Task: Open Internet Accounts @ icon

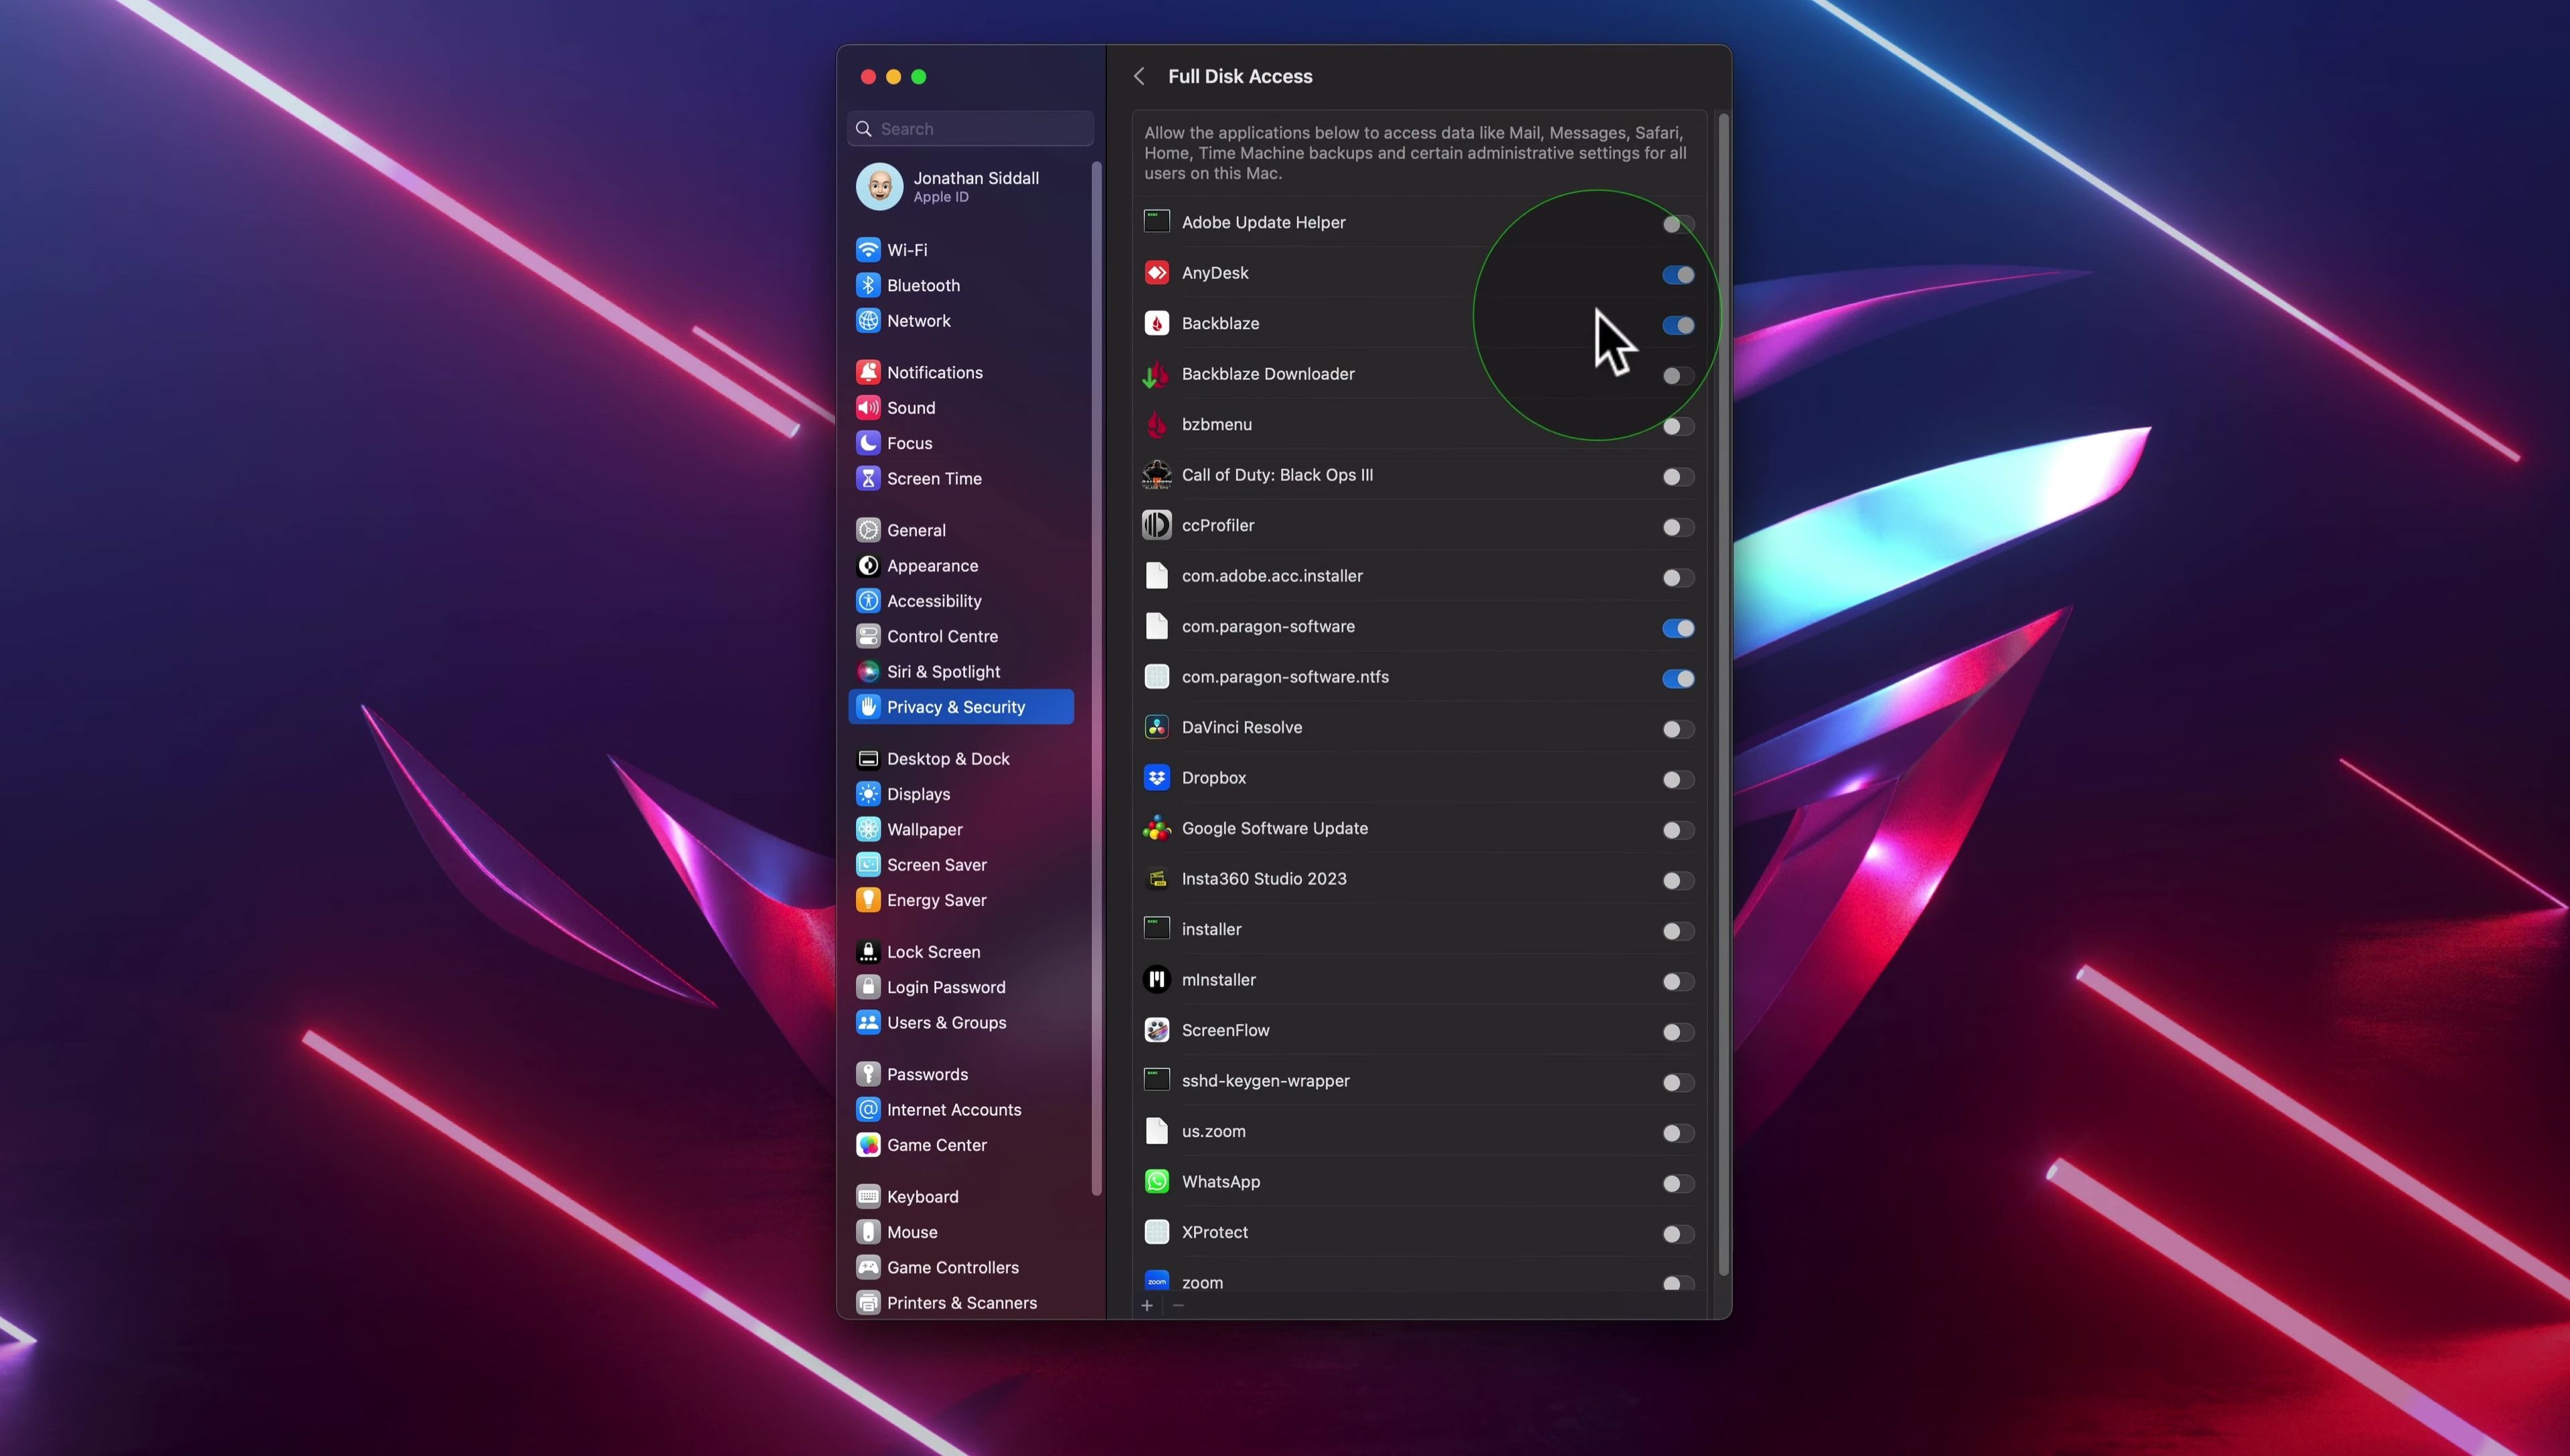Action: pos(868,1110)
